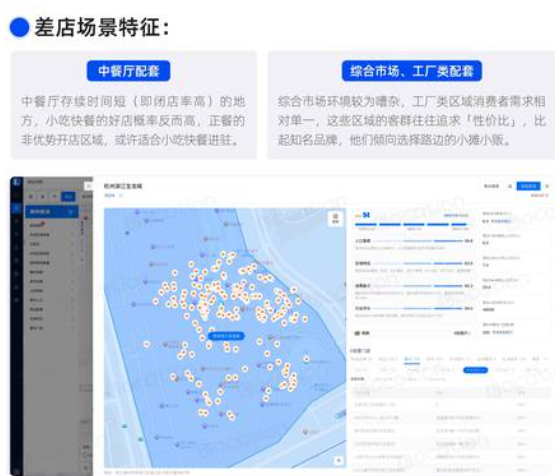This screenshot has height=476, width=555.
Task: Click the 人口客群 progress bar
Action: 418,241
